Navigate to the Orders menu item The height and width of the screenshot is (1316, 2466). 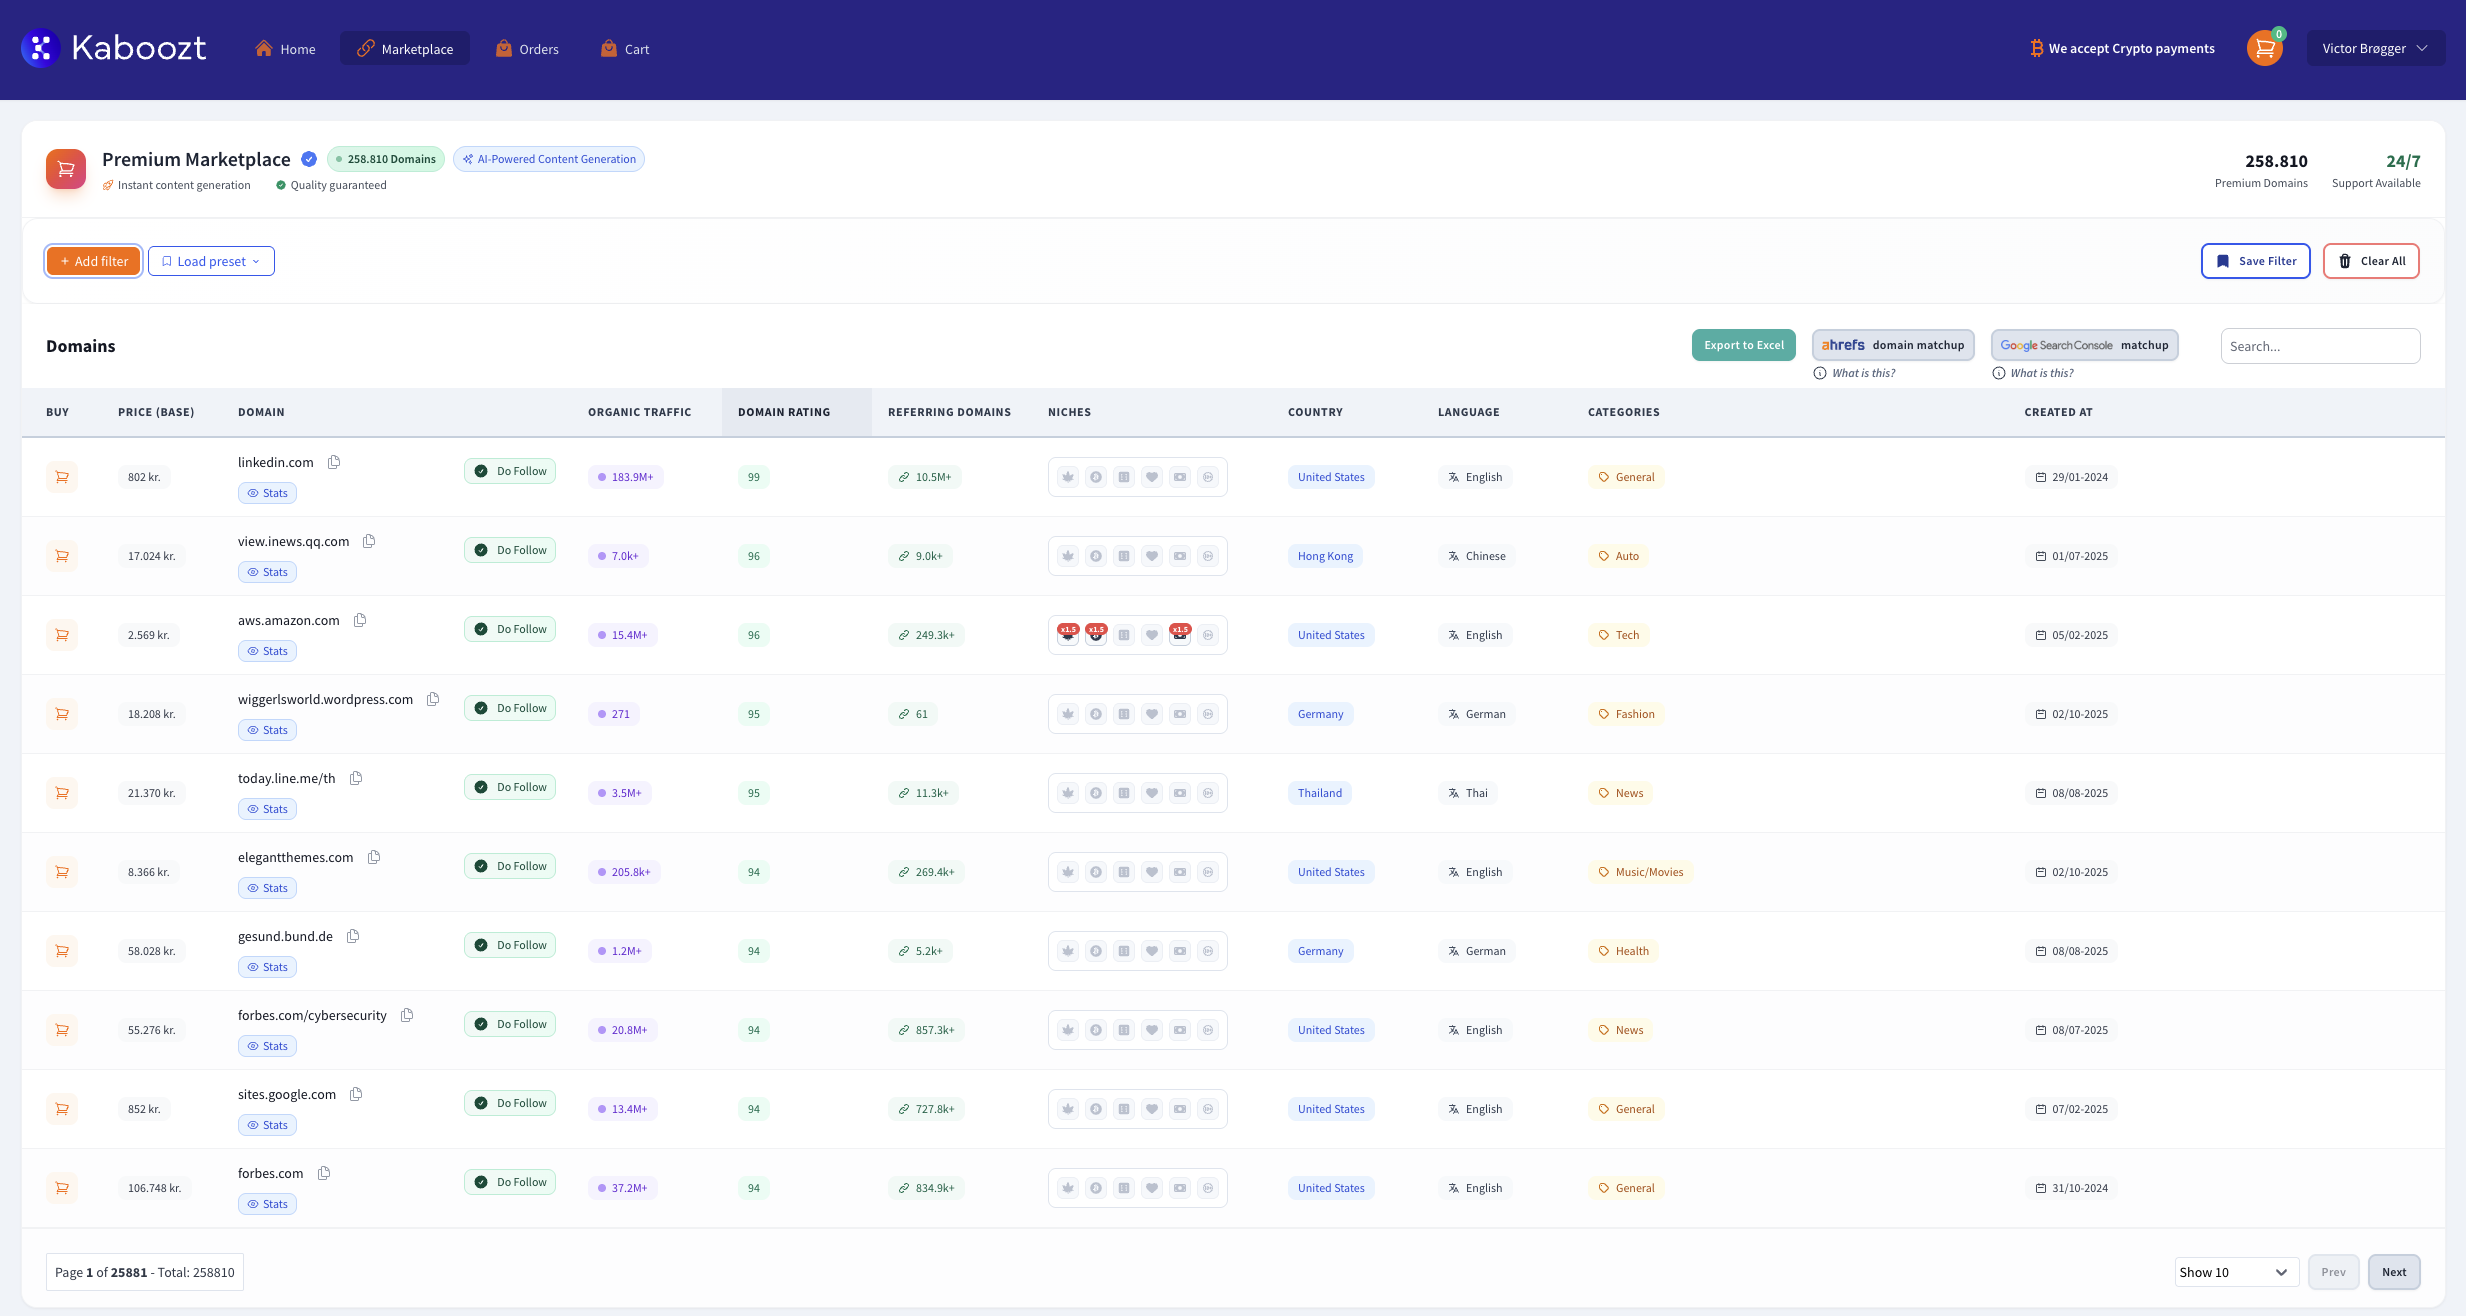click(x=528, y=48)
